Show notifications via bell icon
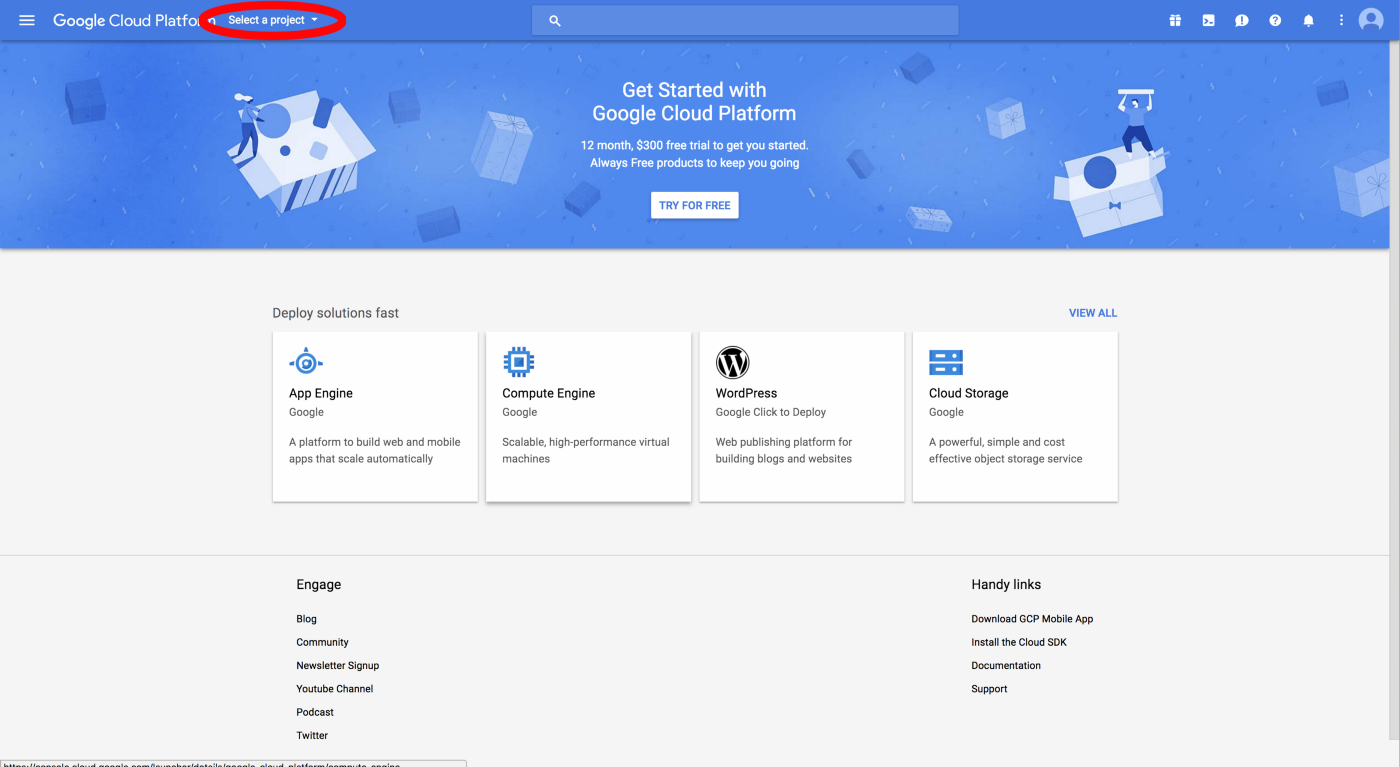The width and height of the screenshot is (1400, 767). pos(1308,20)
